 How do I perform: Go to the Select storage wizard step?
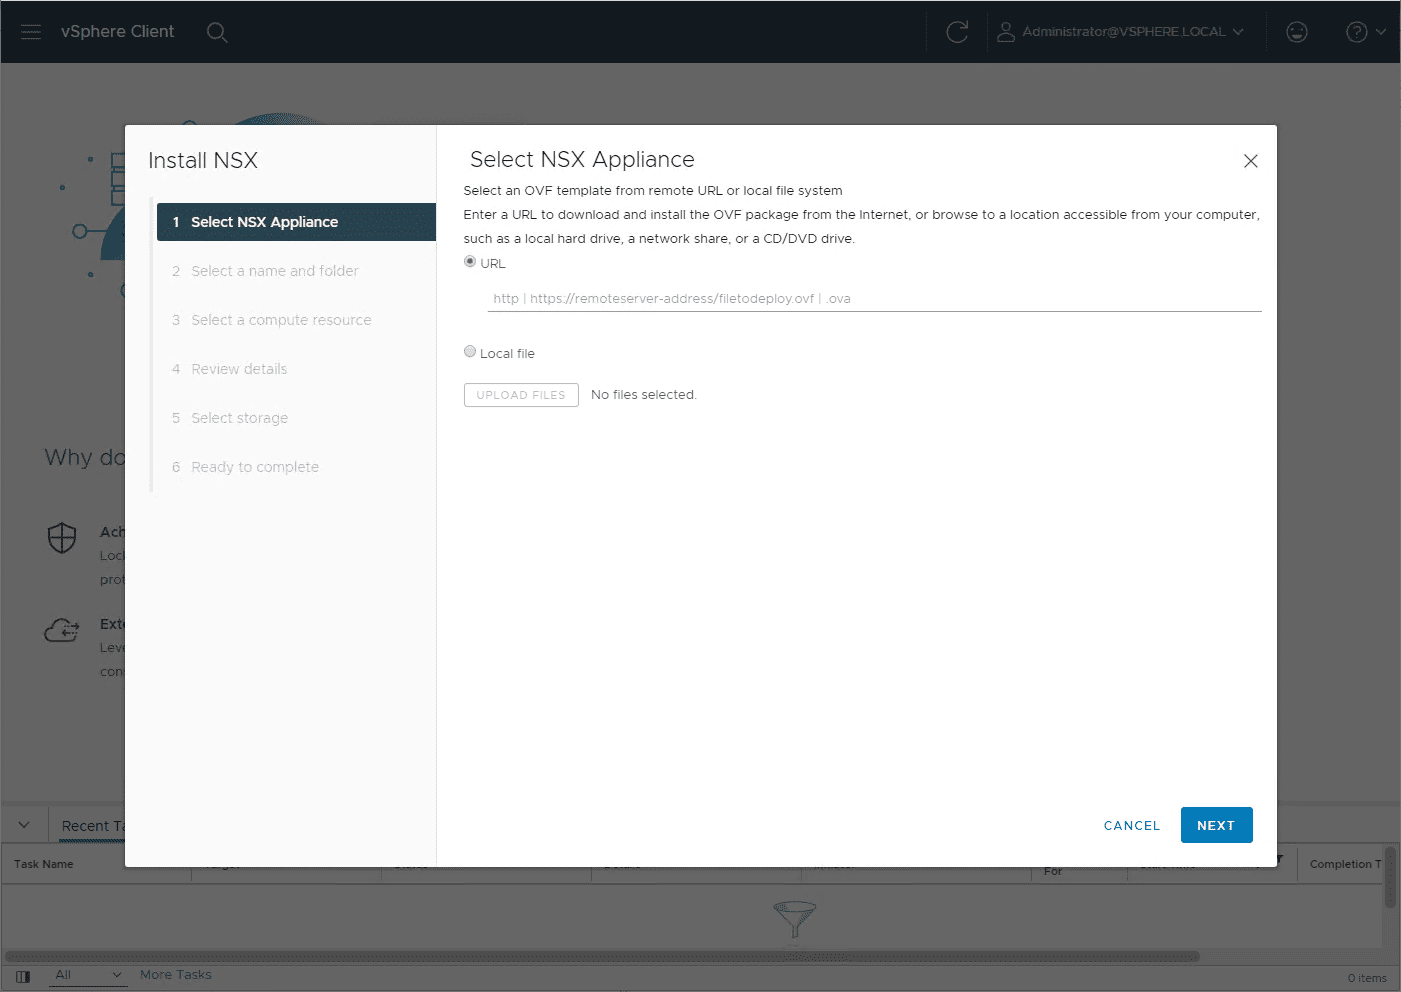[239, 417]
